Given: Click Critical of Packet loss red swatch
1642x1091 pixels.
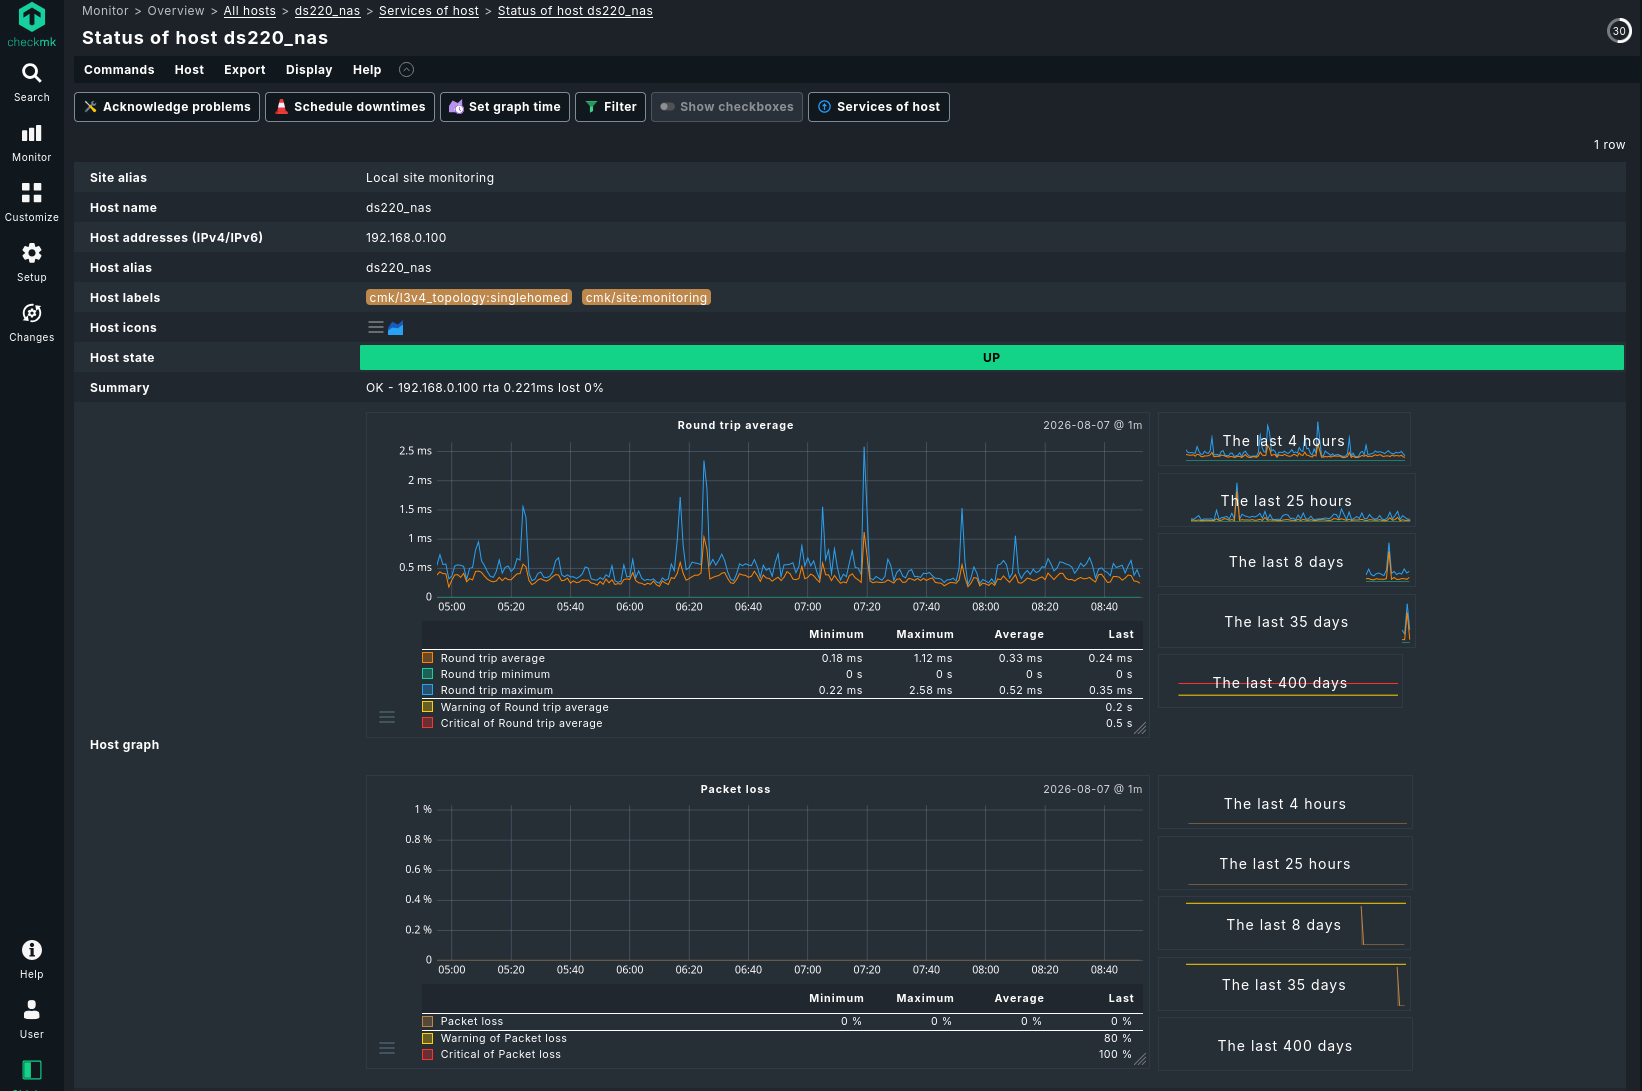Looking at the screenshot, I should [x=428, y=1054].
